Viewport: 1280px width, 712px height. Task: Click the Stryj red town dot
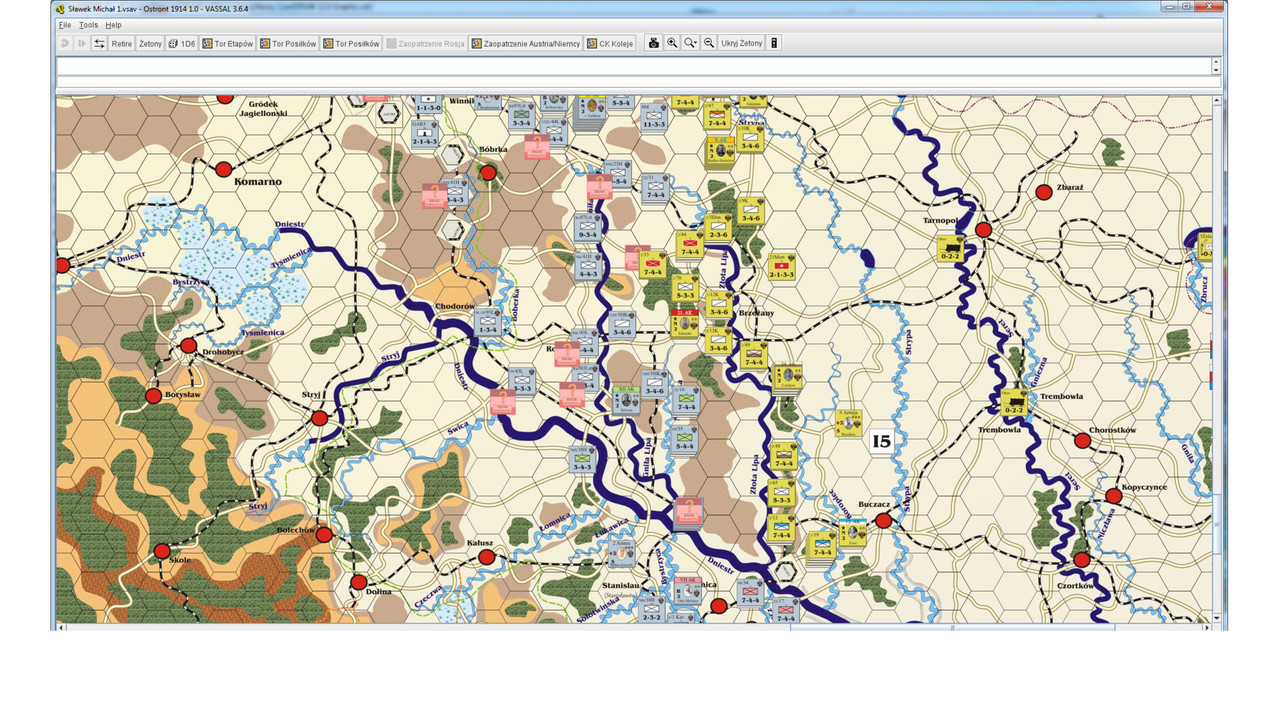[x=319, y=418]
